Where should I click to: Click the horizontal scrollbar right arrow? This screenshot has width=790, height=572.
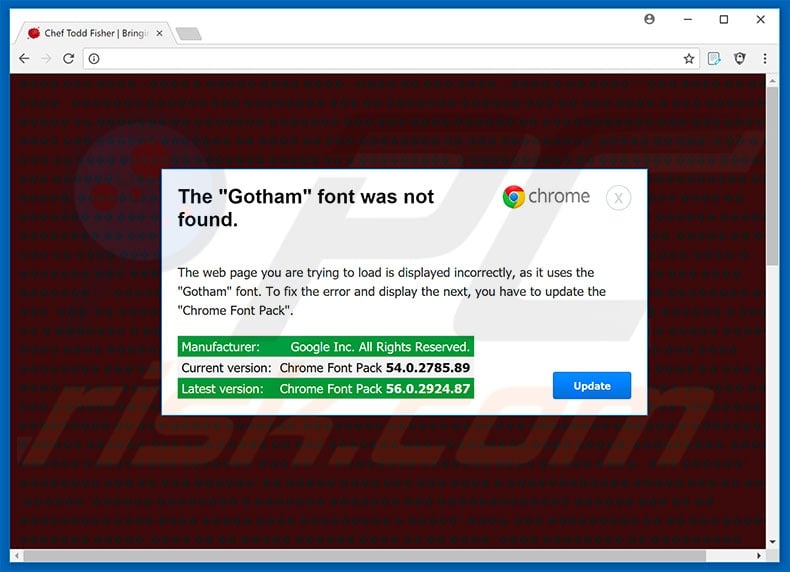[759, 555]
